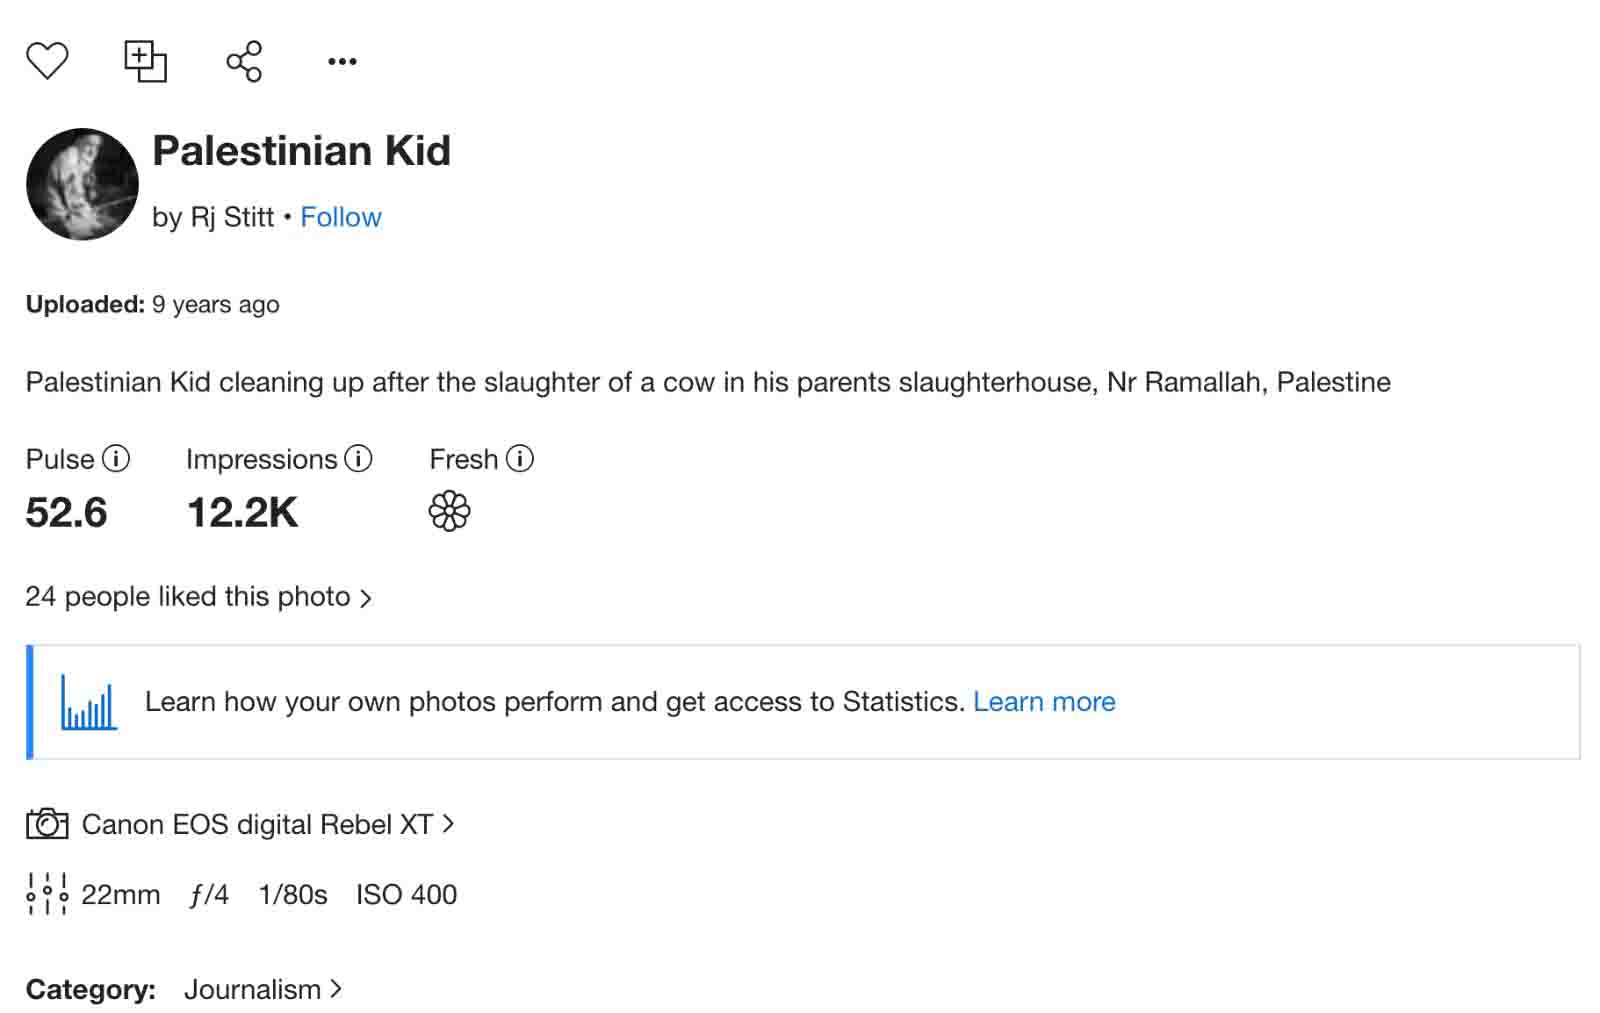Click the Palestinian Kid photo title
Image resolution: width=1600 pixels, height=1013 pixels.
click(301, 151)
